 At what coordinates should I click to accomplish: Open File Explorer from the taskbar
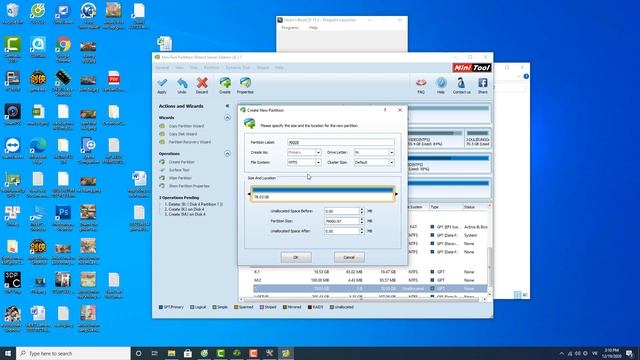(171, 353)
